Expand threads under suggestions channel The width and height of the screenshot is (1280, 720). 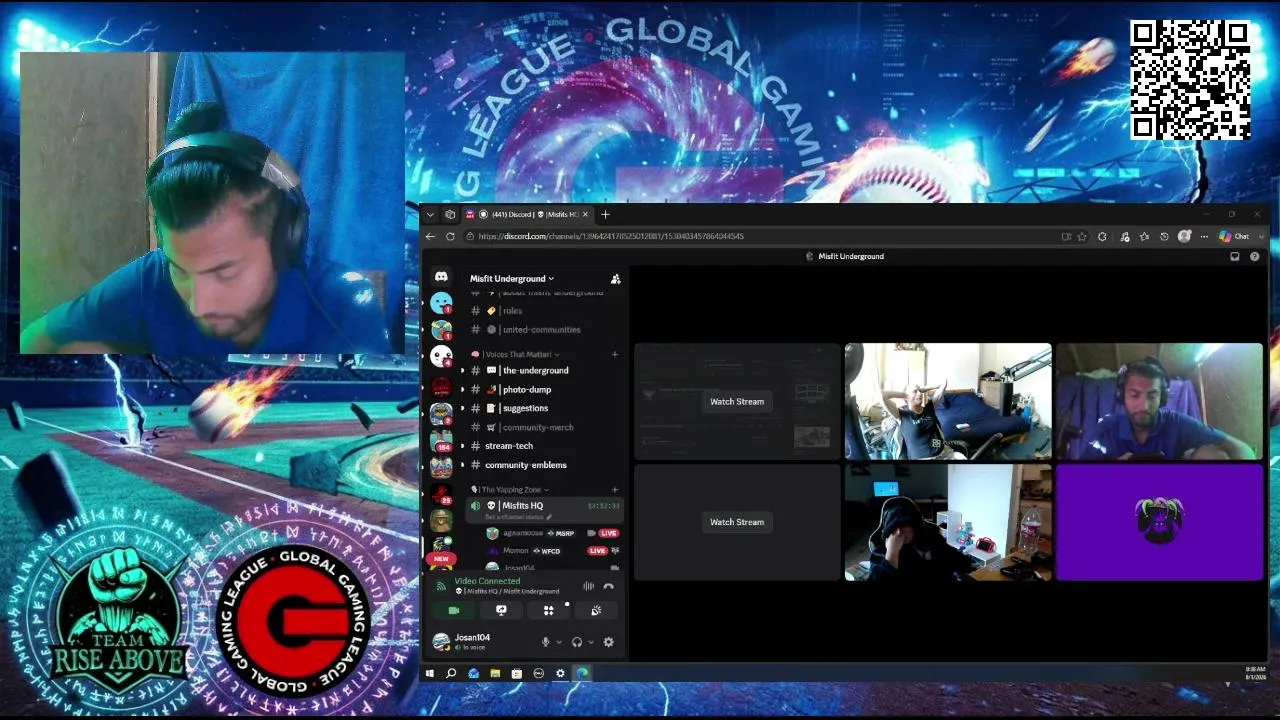(x=462, y=409)
